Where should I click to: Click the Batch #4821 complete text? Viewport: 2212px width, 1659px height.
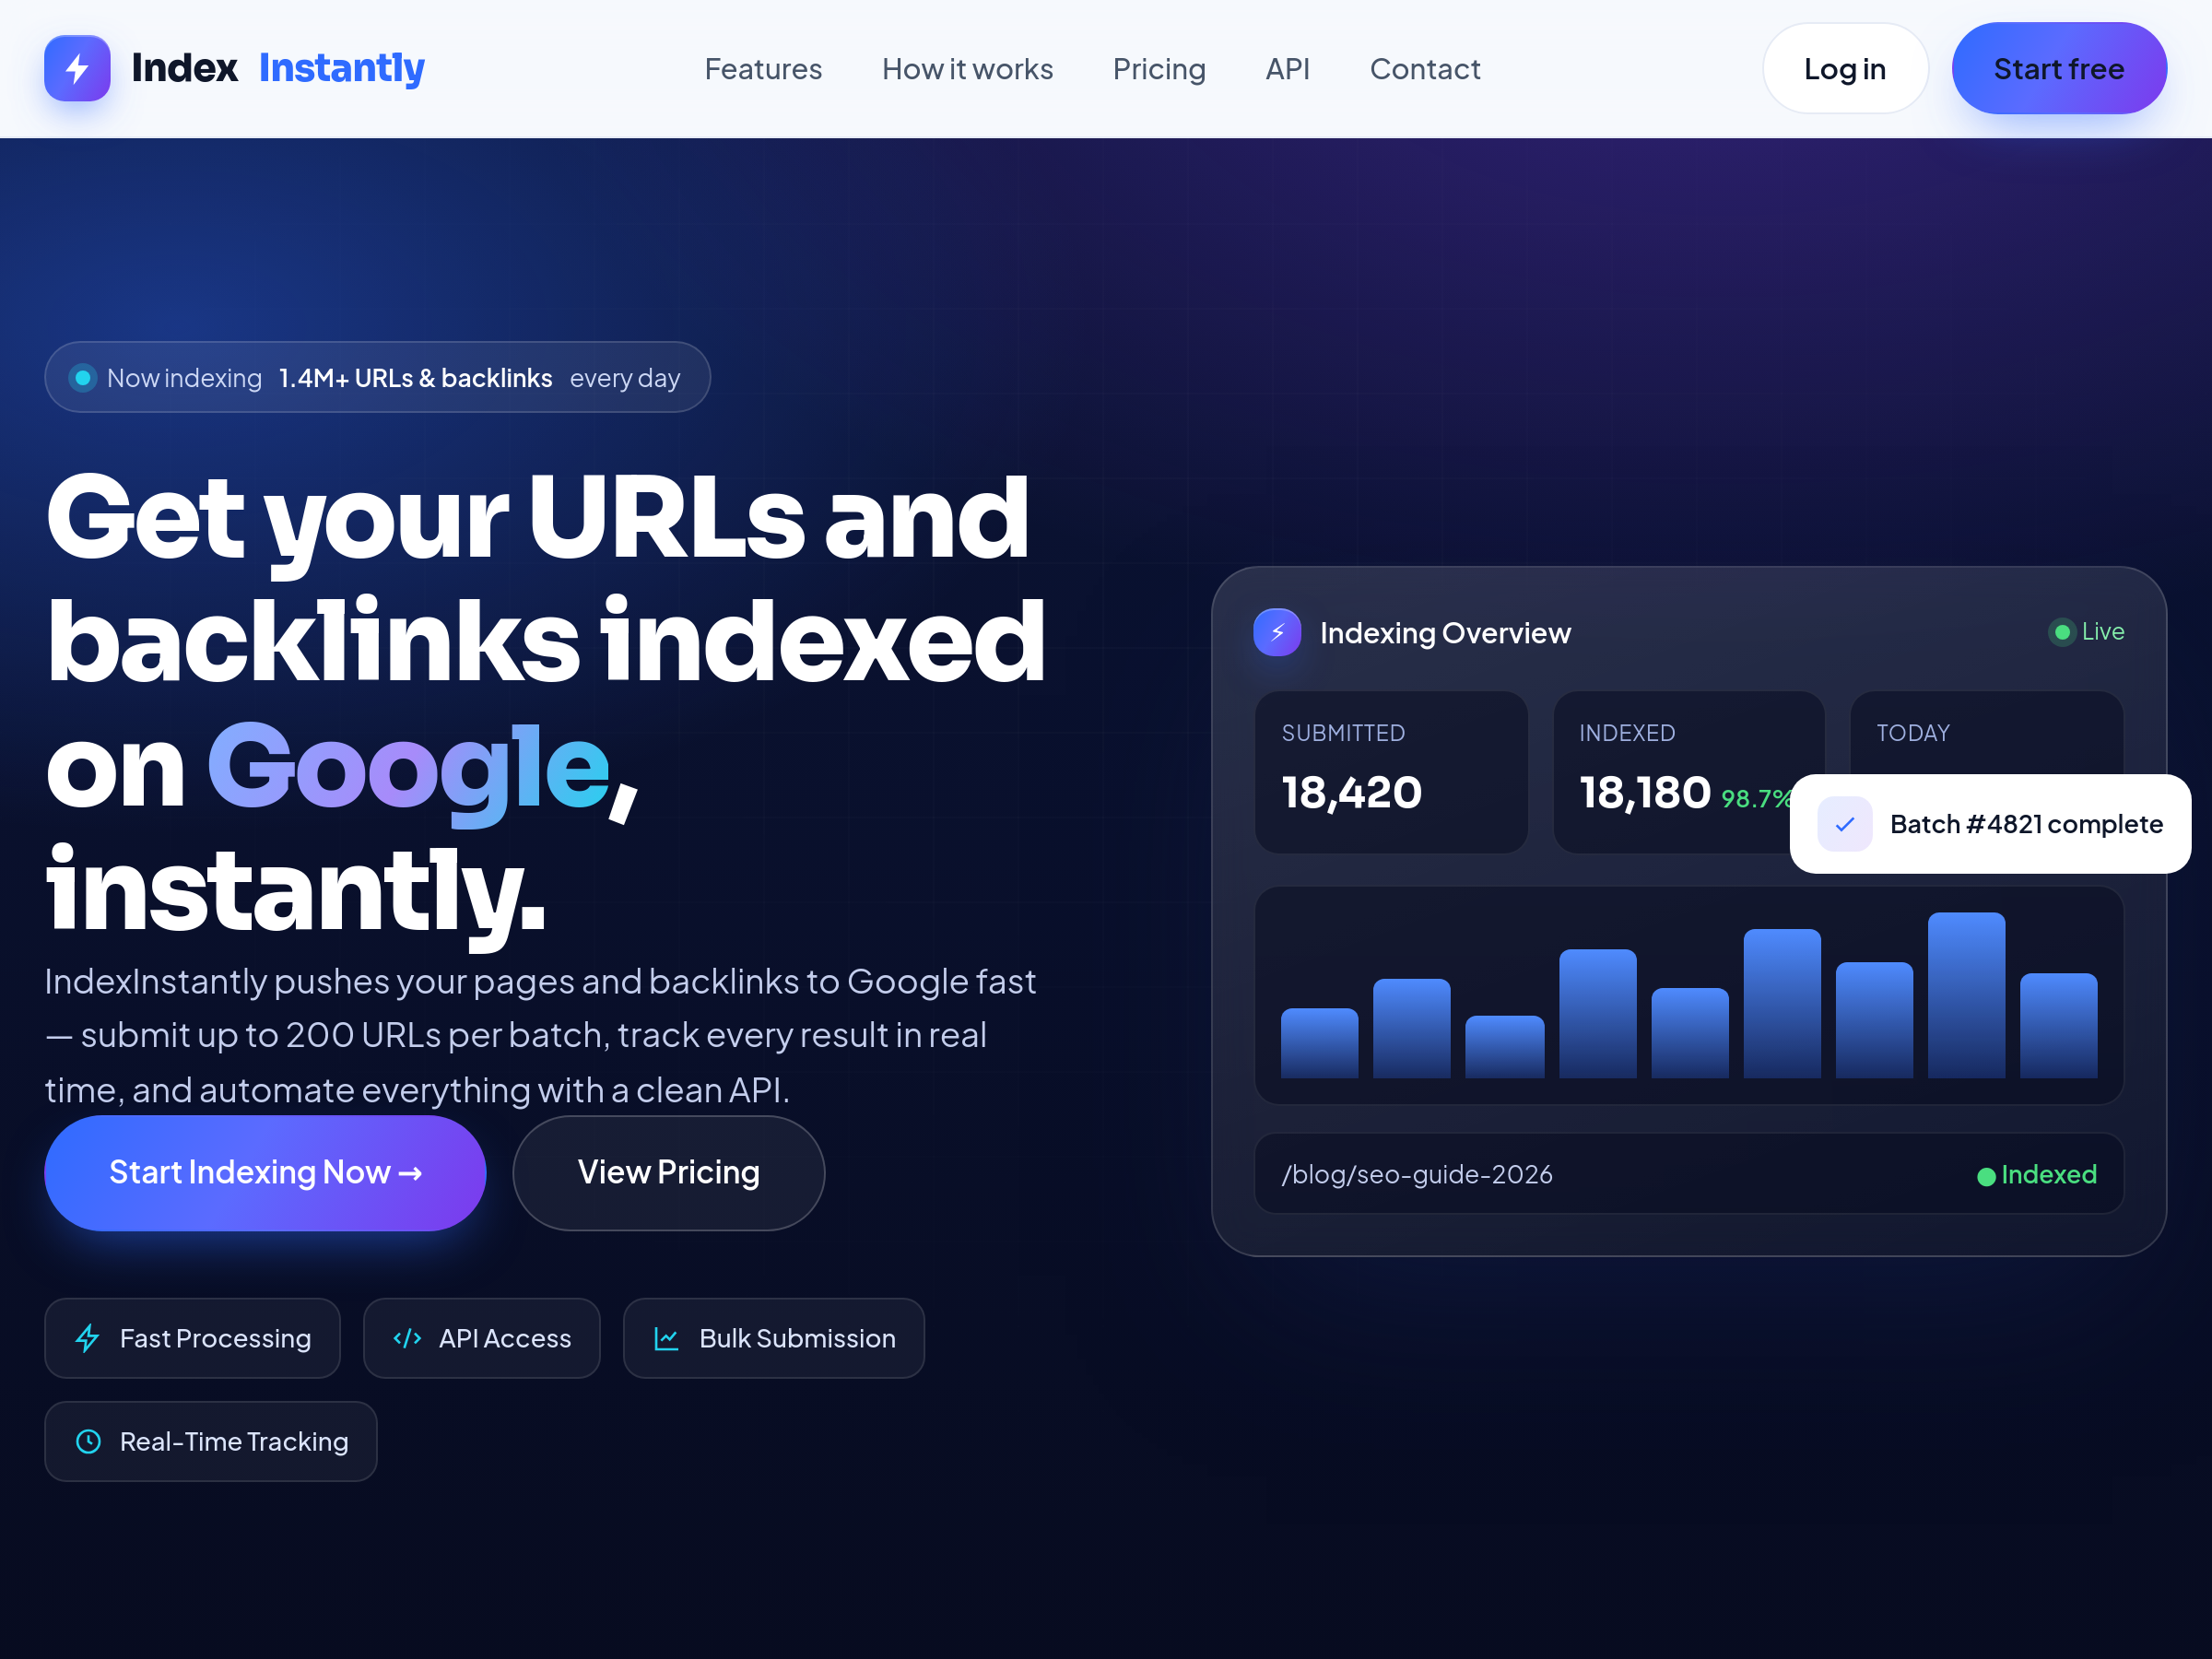(x=2026, y=824)
